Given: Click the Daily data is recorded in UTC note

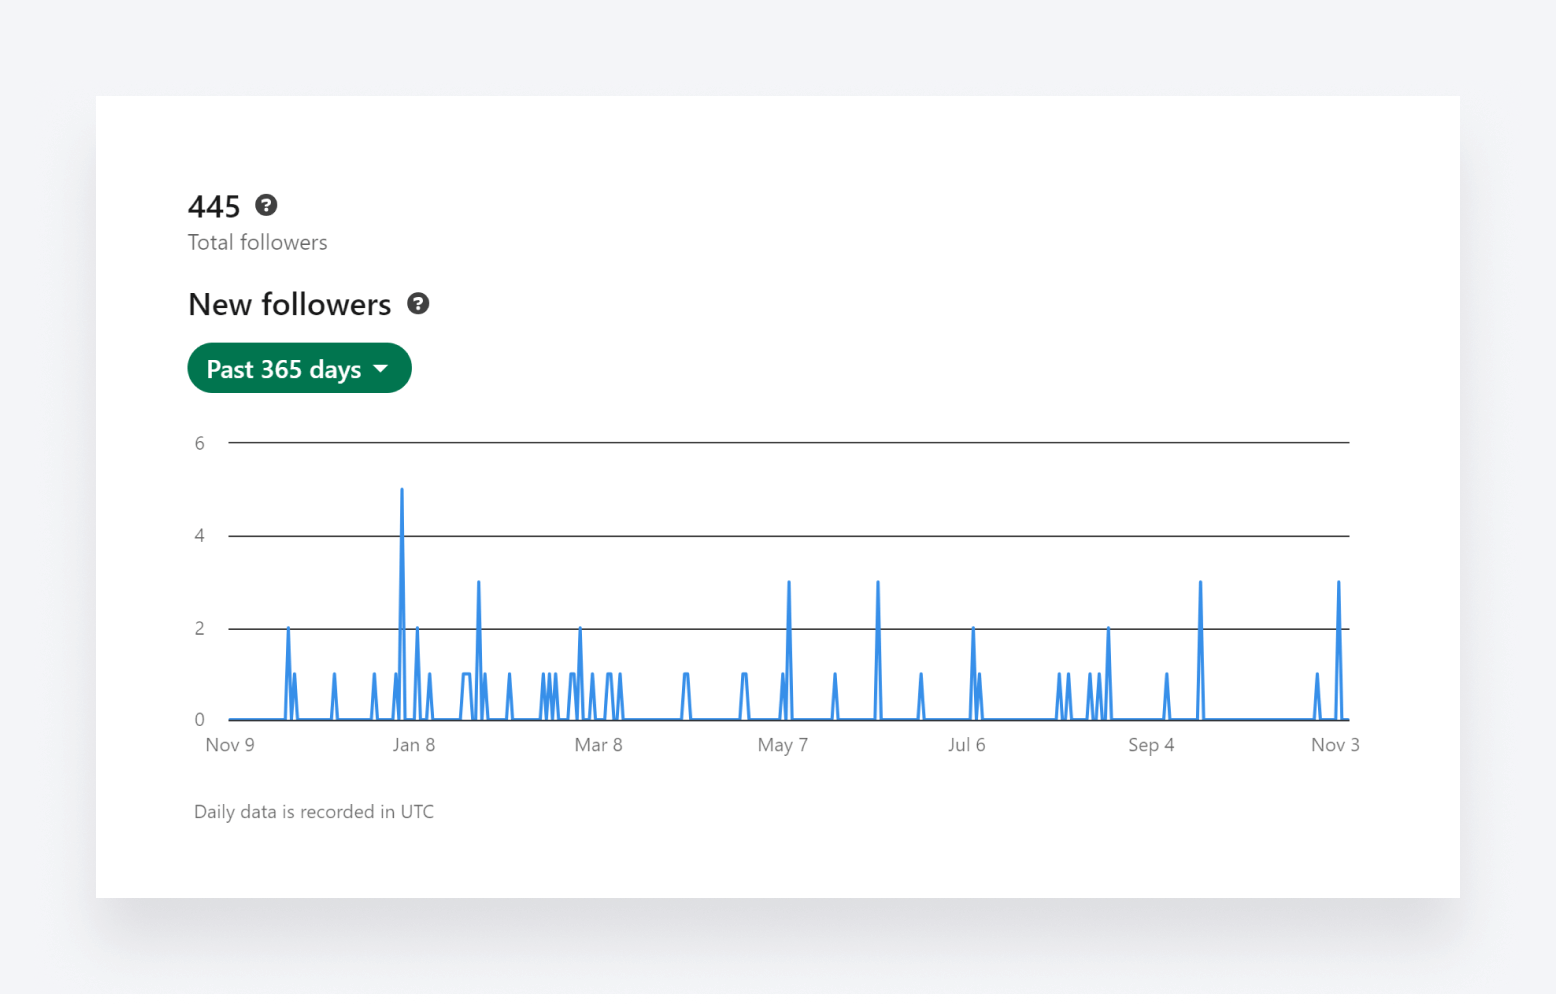Looking at the screenshot, I should pos(314,812).
